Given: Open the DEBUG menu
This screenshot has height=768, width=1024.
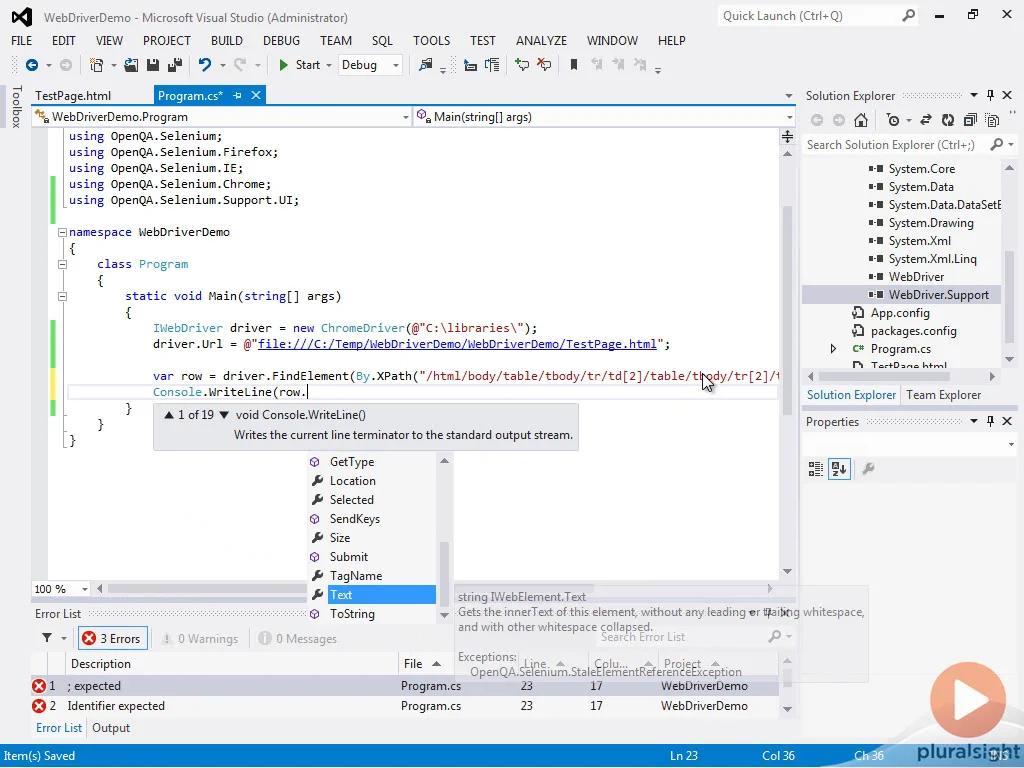Looking at the screenshot, I should pyautogui.click(x=281, y=40).
